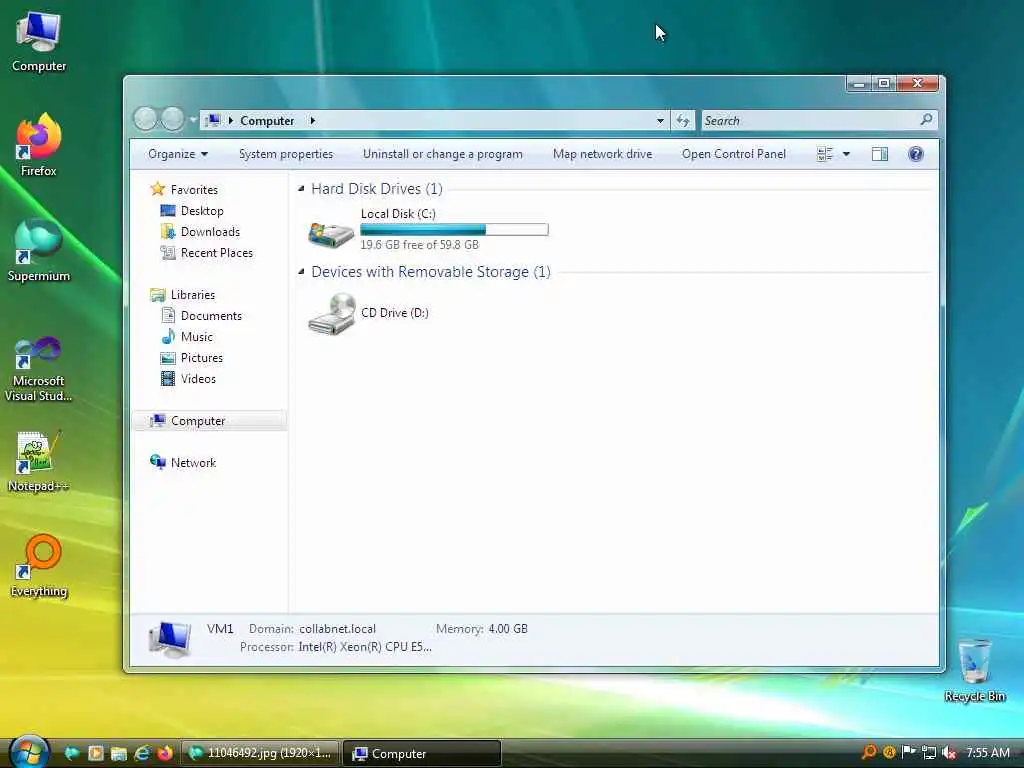
Task: Open Music library in navigation pane
Action: pyautogui.click(x=197, y=337)
